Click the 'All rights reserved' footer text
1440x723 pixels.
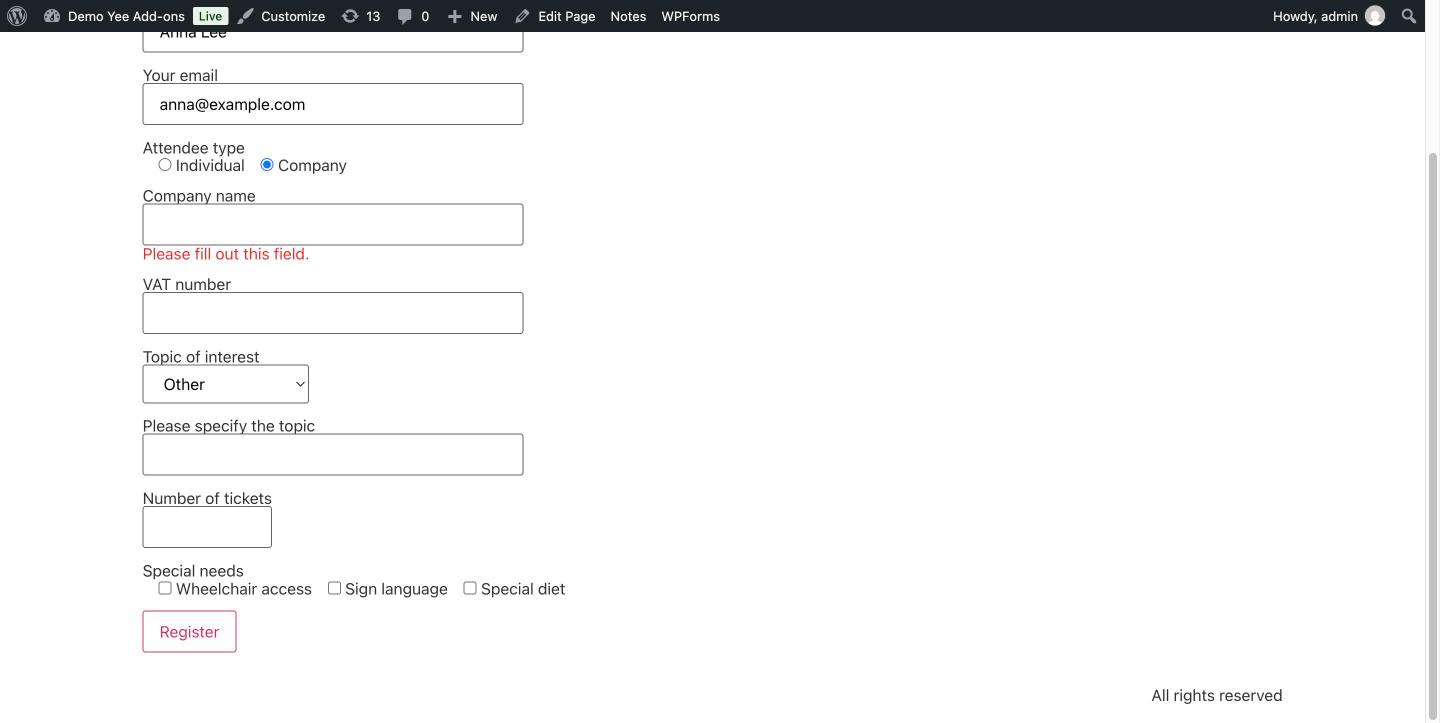1216,696
